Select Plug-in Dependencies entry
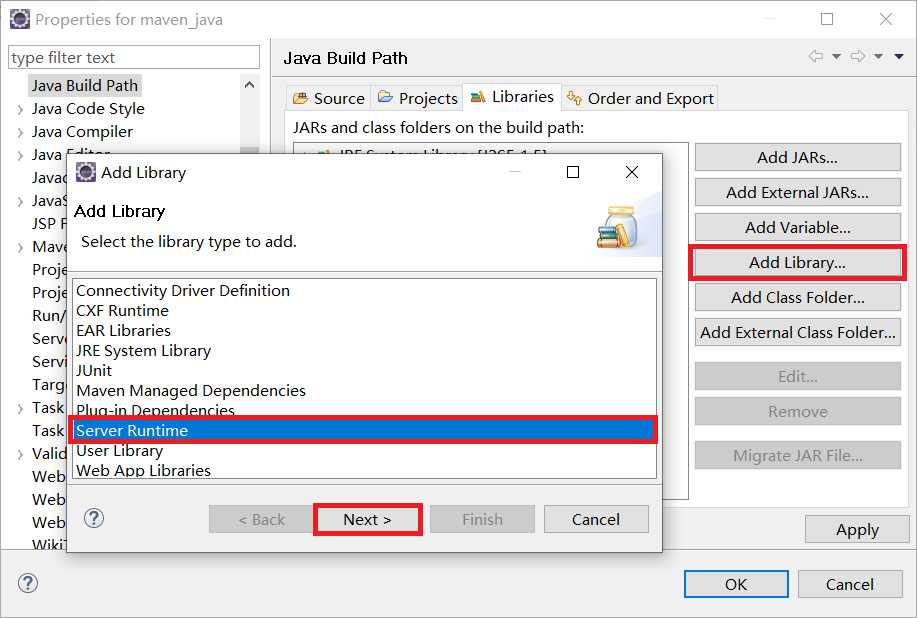This screenshot has height=618, width=917. pos(364,409)
